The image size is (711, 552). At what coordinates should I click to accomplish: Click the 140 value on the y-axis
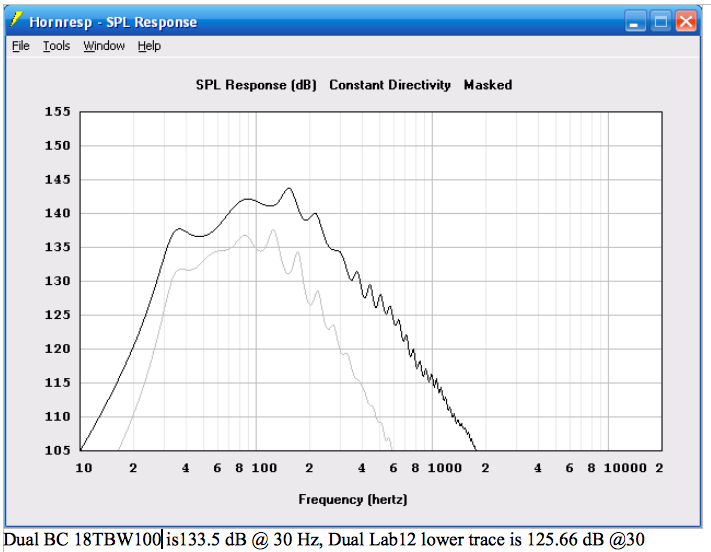point(58,213)
